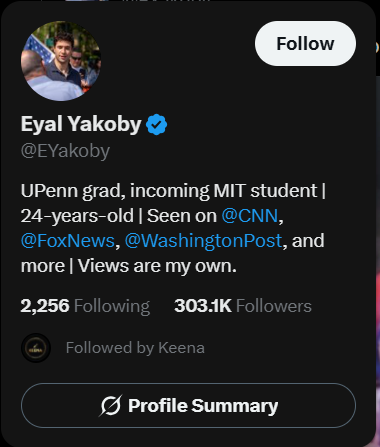Click Keena's small round avatar
Viewport: 380px width, 447px height.
pyautogui.click(x=36, y=348)
